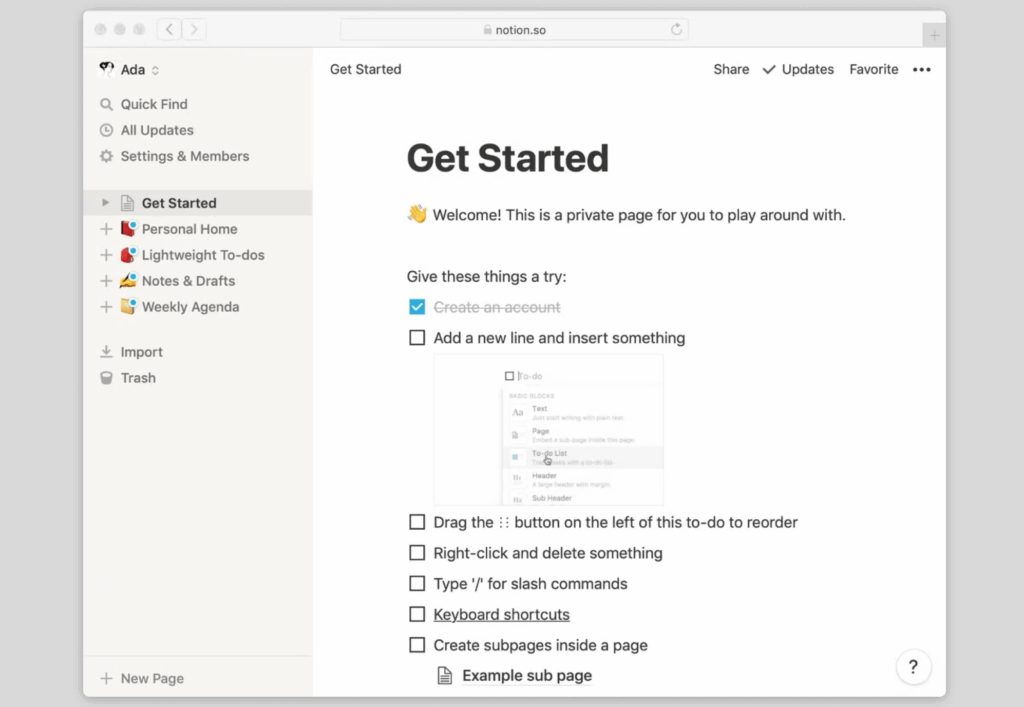Click the Import download icon
The width and height of the screenshot is (1024, 707).
[106, 352]
